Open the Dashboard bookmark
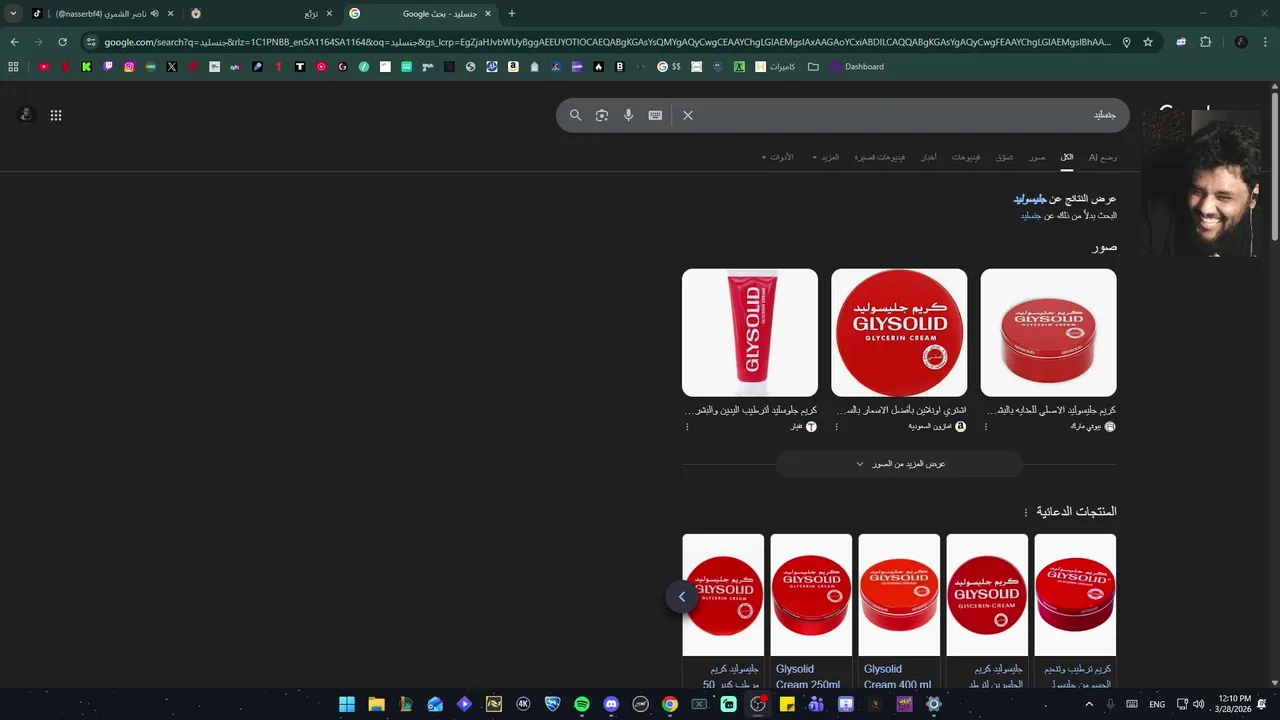This screenshot has width=1280, height=720. tap(857, 67)
